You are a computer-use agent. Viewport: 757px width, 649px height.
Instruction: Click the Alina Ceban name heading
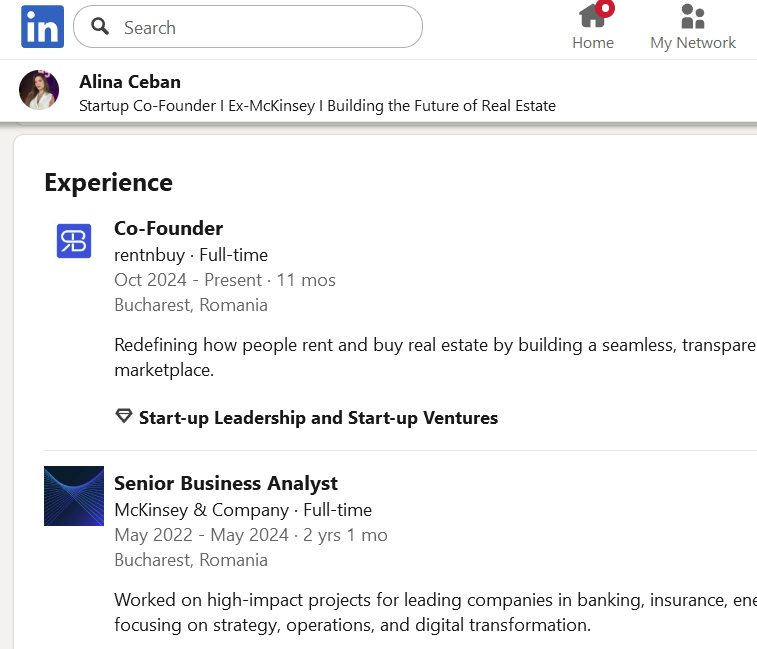[130, 82]
